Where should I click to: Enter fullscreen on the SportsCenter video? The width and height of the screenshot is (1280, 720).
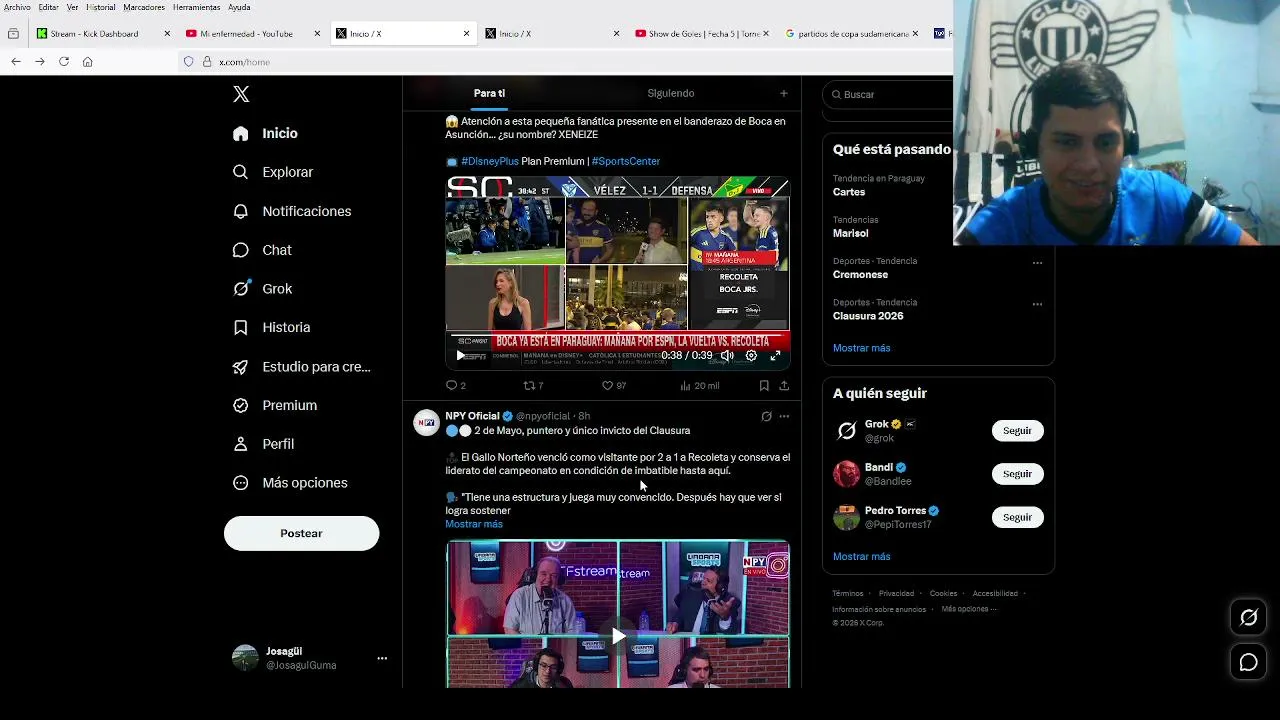coord(775,355)
